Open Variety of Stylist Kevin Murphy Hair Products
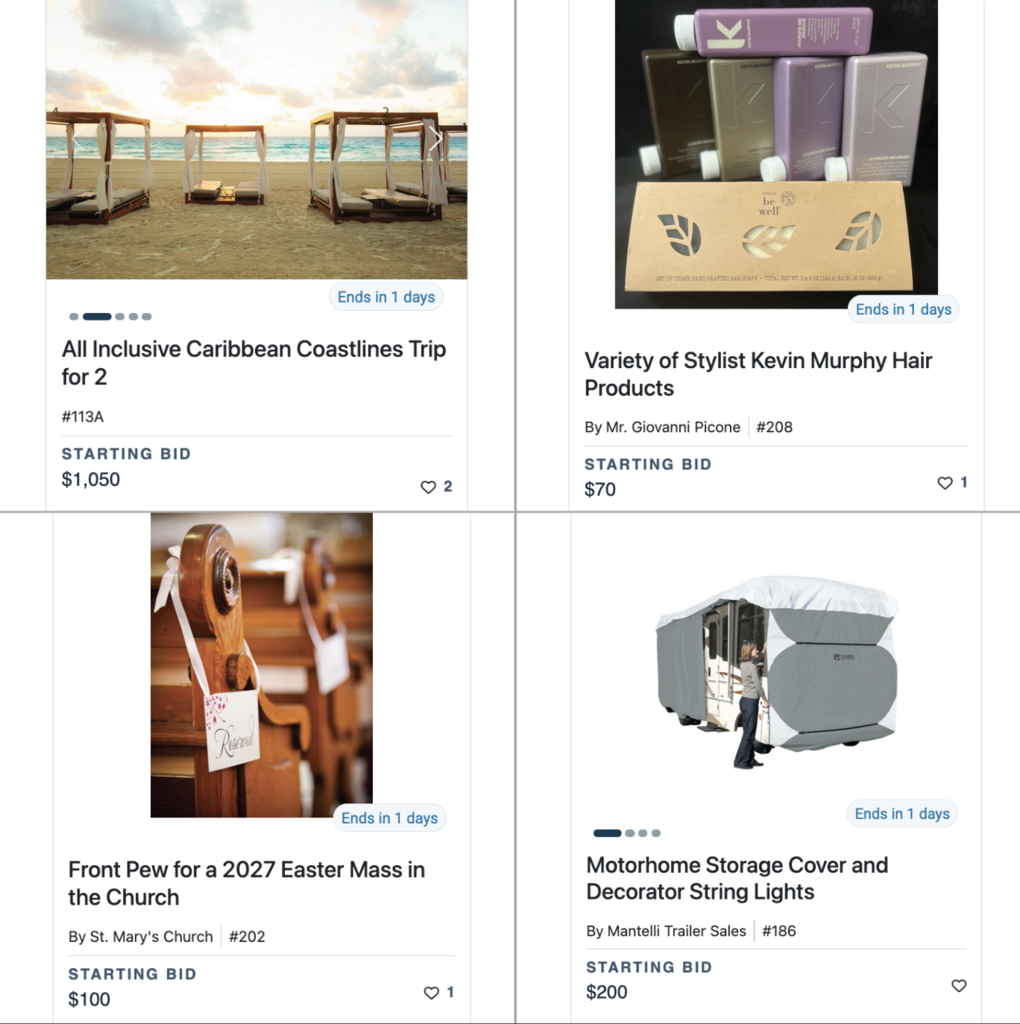Image resolution: width=1020 pixels, height=1024 pixels. pos(758,374)
